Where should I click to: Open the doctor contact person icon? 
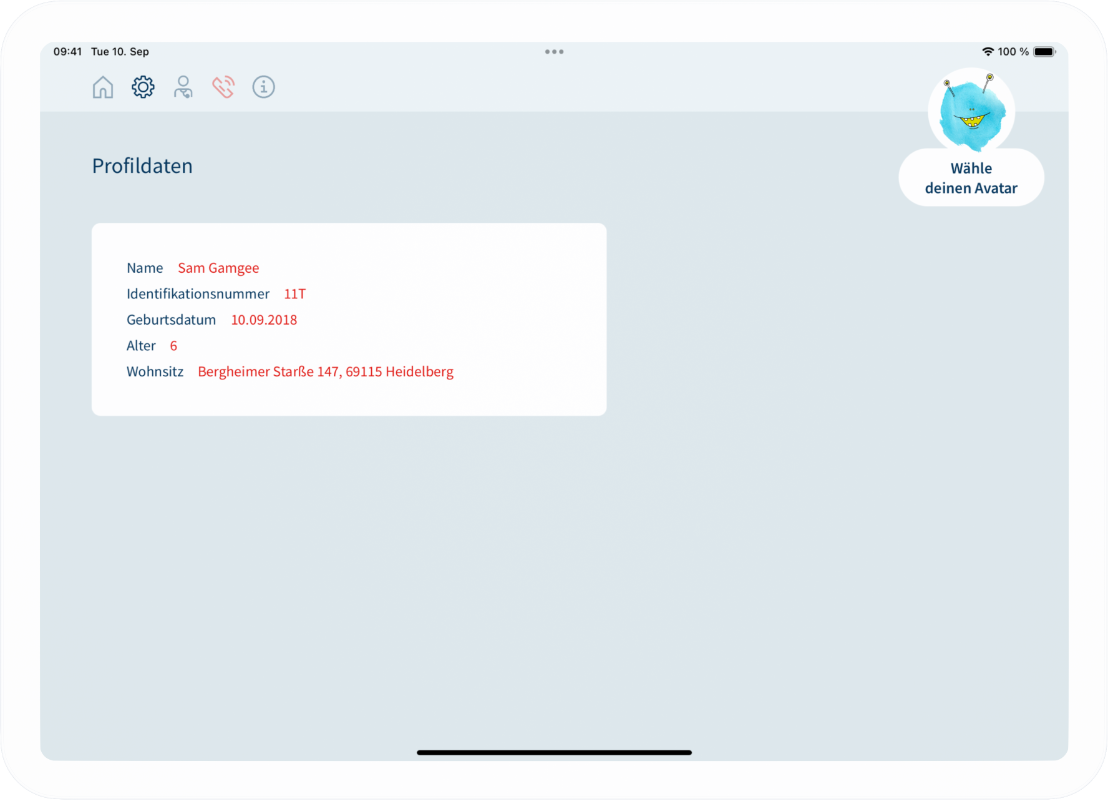183,88
